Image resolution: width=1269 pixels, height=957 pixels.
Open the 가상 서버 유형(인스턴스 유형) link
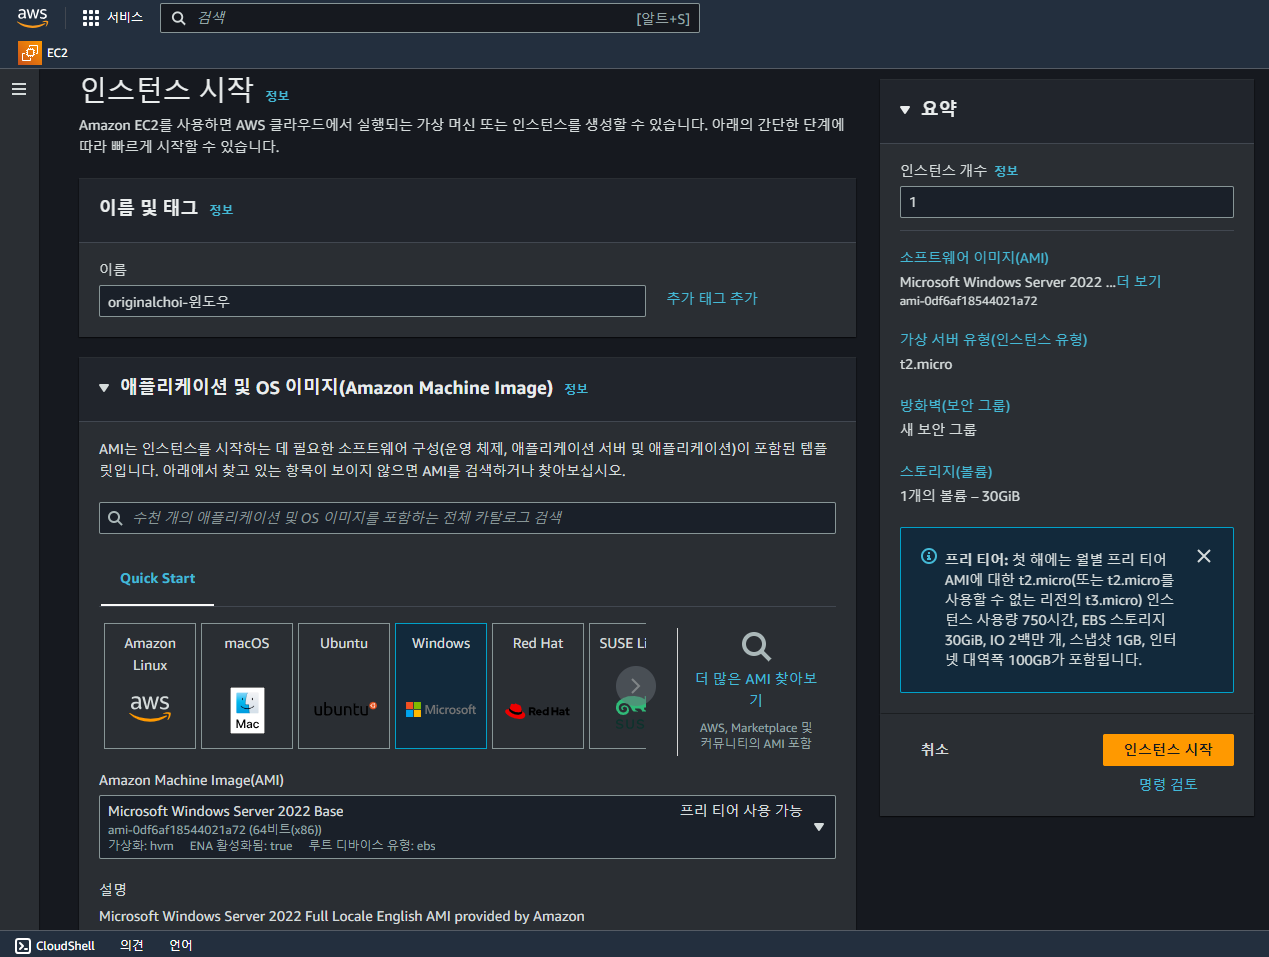(993, 340)
